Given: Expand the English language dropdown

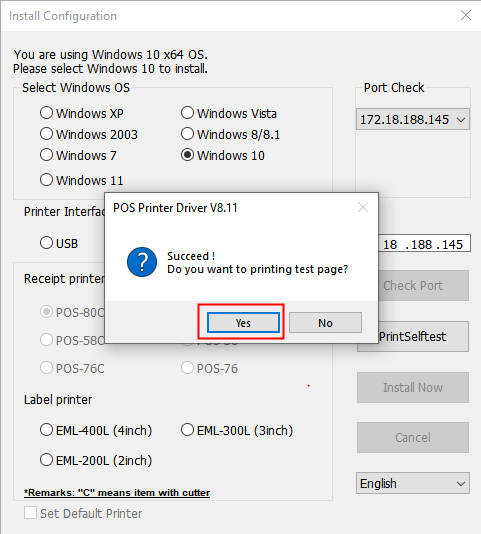Looking at the screenshot, I should (x=413, y=483).
